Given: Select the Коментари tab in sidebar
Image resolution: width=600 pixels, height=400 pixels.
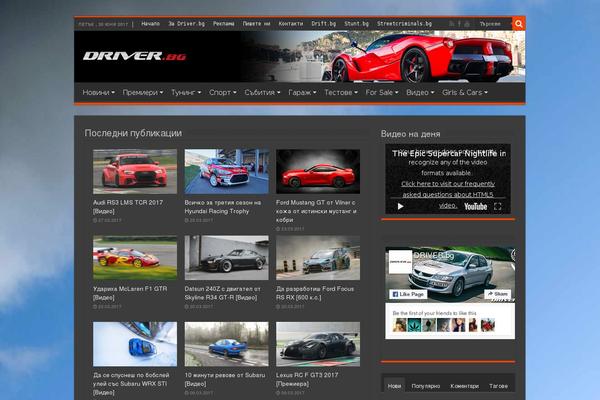Looking at the screenshot, I should click(464, 386).
